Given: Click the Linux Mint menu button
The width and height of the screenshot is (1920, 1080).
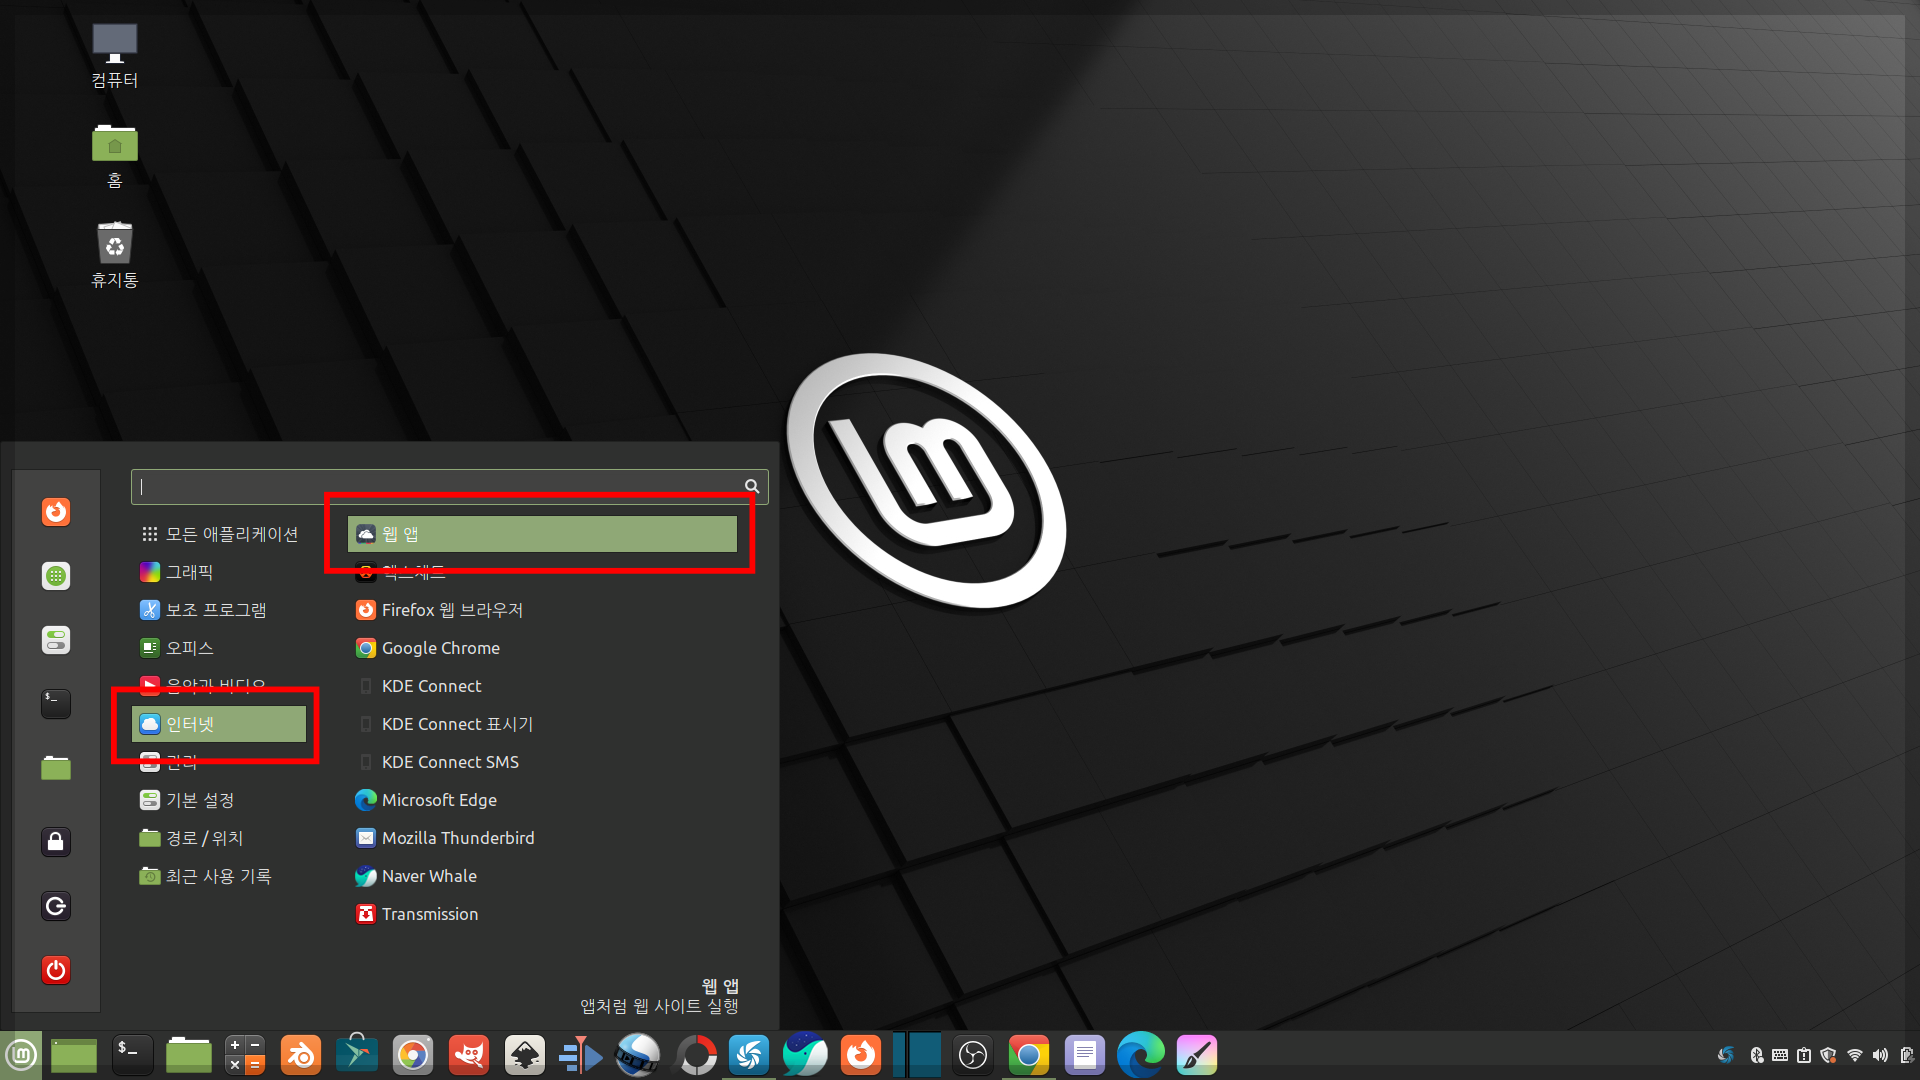Looking at the screenshot, I should pos(21,1055).
